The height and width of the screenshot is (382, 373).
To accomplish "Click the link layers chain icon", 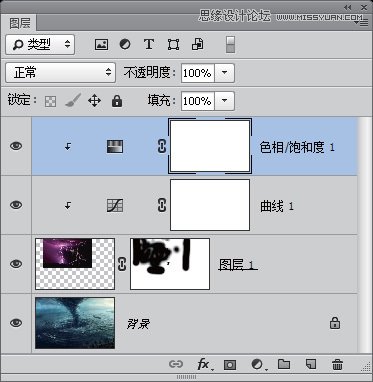I will click(x=176, y=364).
